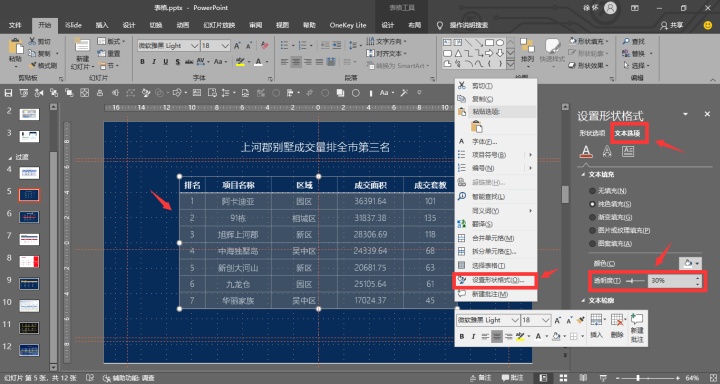Select the oval shape in shapes gallery
The image size is (720, 384).
coord(500,43)
